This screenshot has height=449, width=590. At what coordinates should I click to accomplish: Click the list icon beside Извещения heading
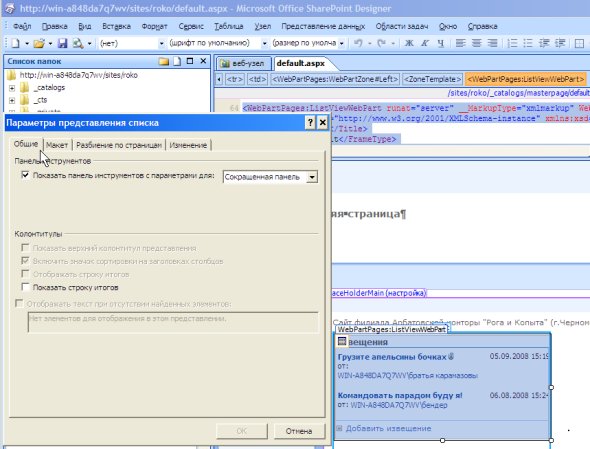point(342,341)
